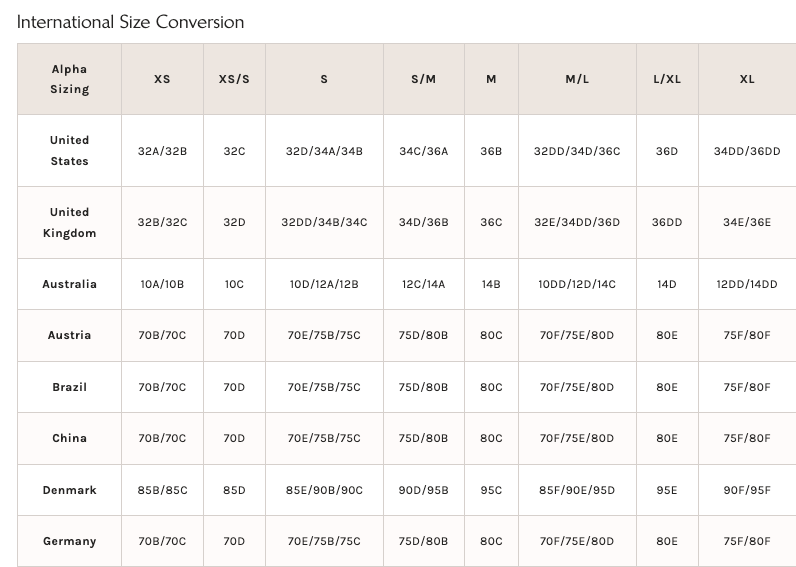Screen dimensions: 796x567
Task: Select the 10DD/12D/14C Australia cell
Action: [x=577, y=284]
